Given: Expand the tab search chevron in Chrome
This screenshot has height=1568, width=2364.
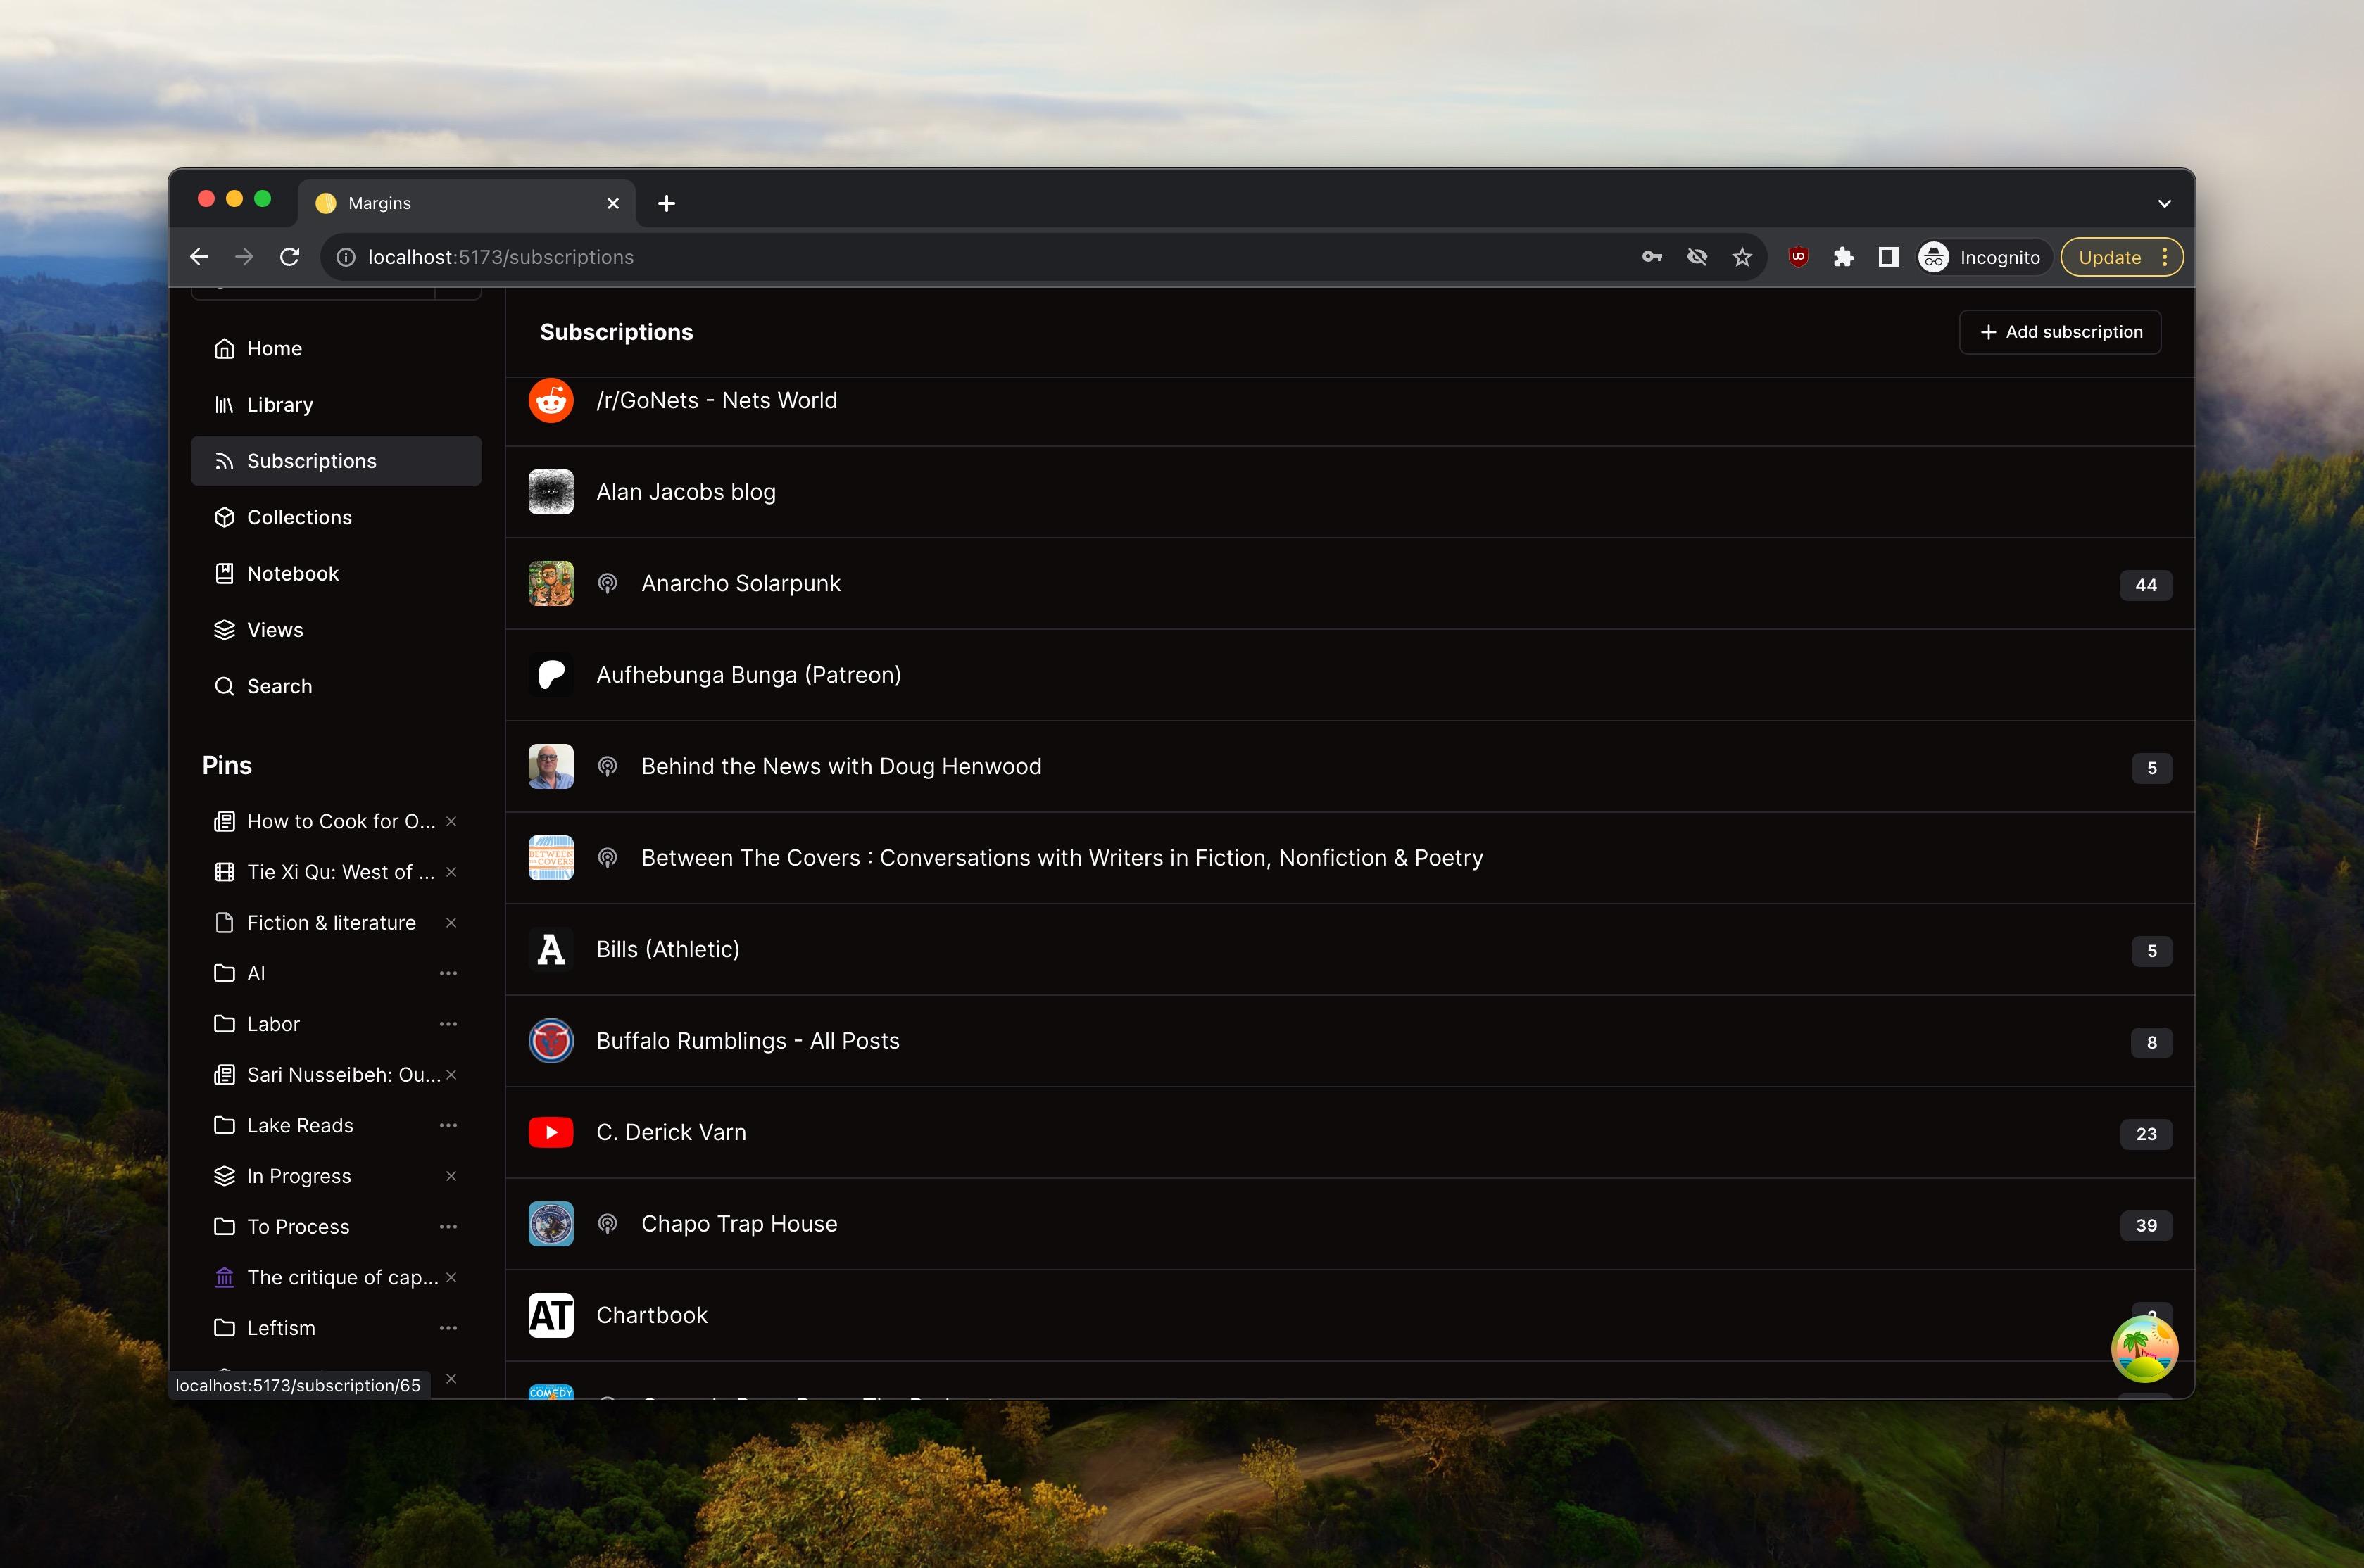Looking at the screenshot, I should pyautogui.click(x=2164, y=203).
